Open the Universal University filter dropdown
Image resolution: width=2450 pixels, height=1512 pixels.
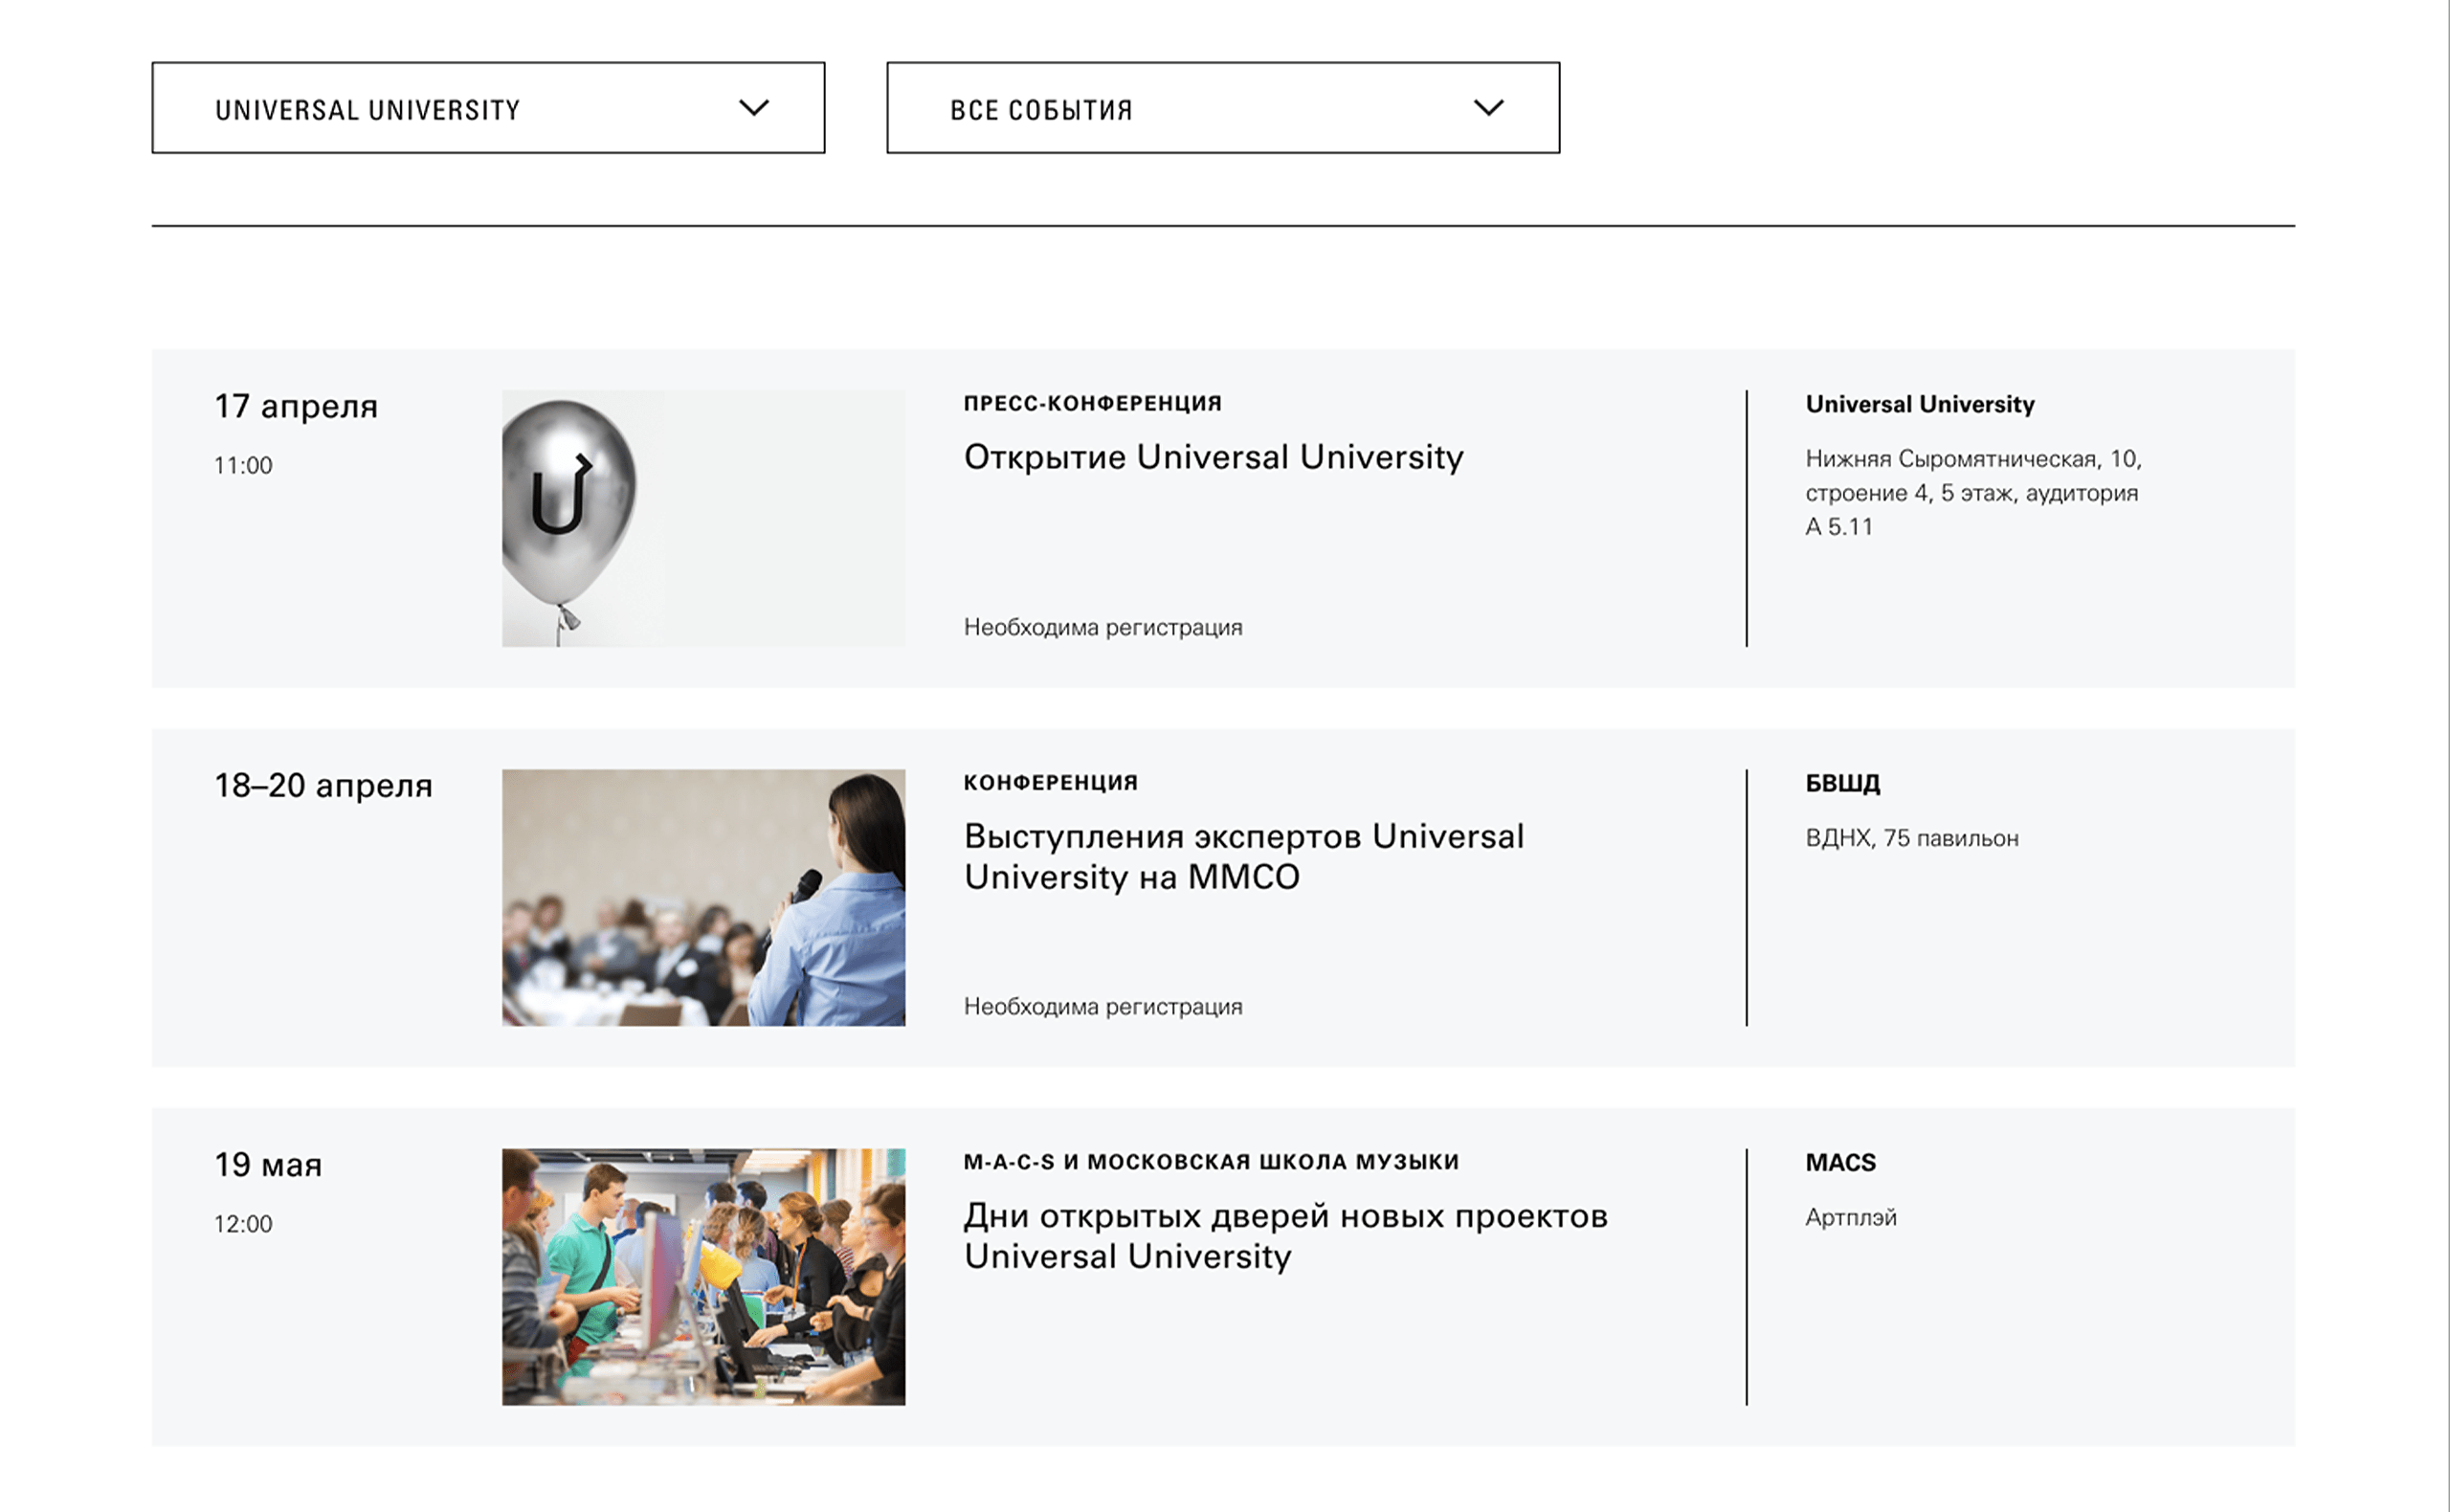487,108
